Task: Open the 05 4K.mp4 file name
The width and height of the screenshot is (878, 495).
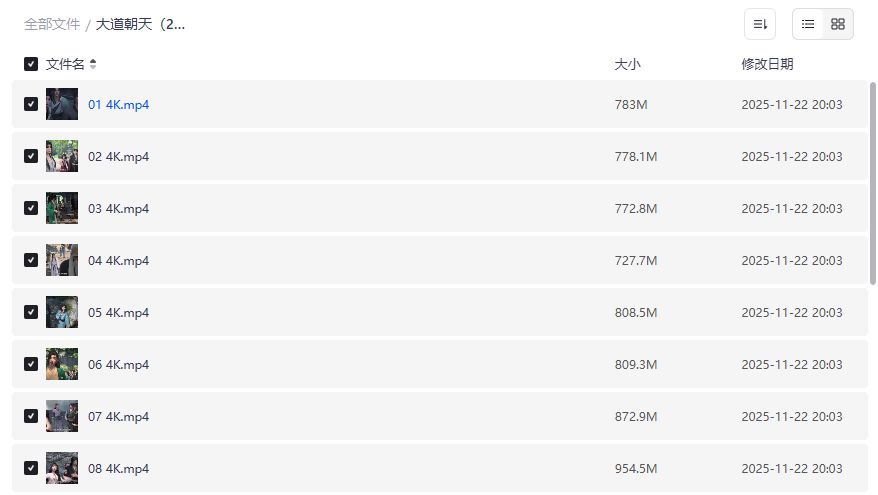Action: (x=118, y=312)
